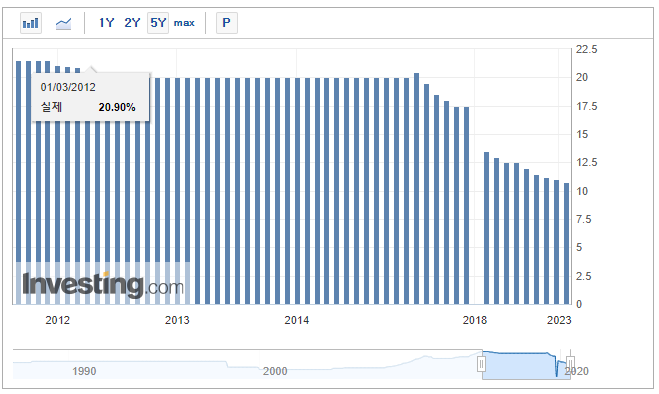
Task: Click the right handle of range navigator
Action: tap(570, 364)
